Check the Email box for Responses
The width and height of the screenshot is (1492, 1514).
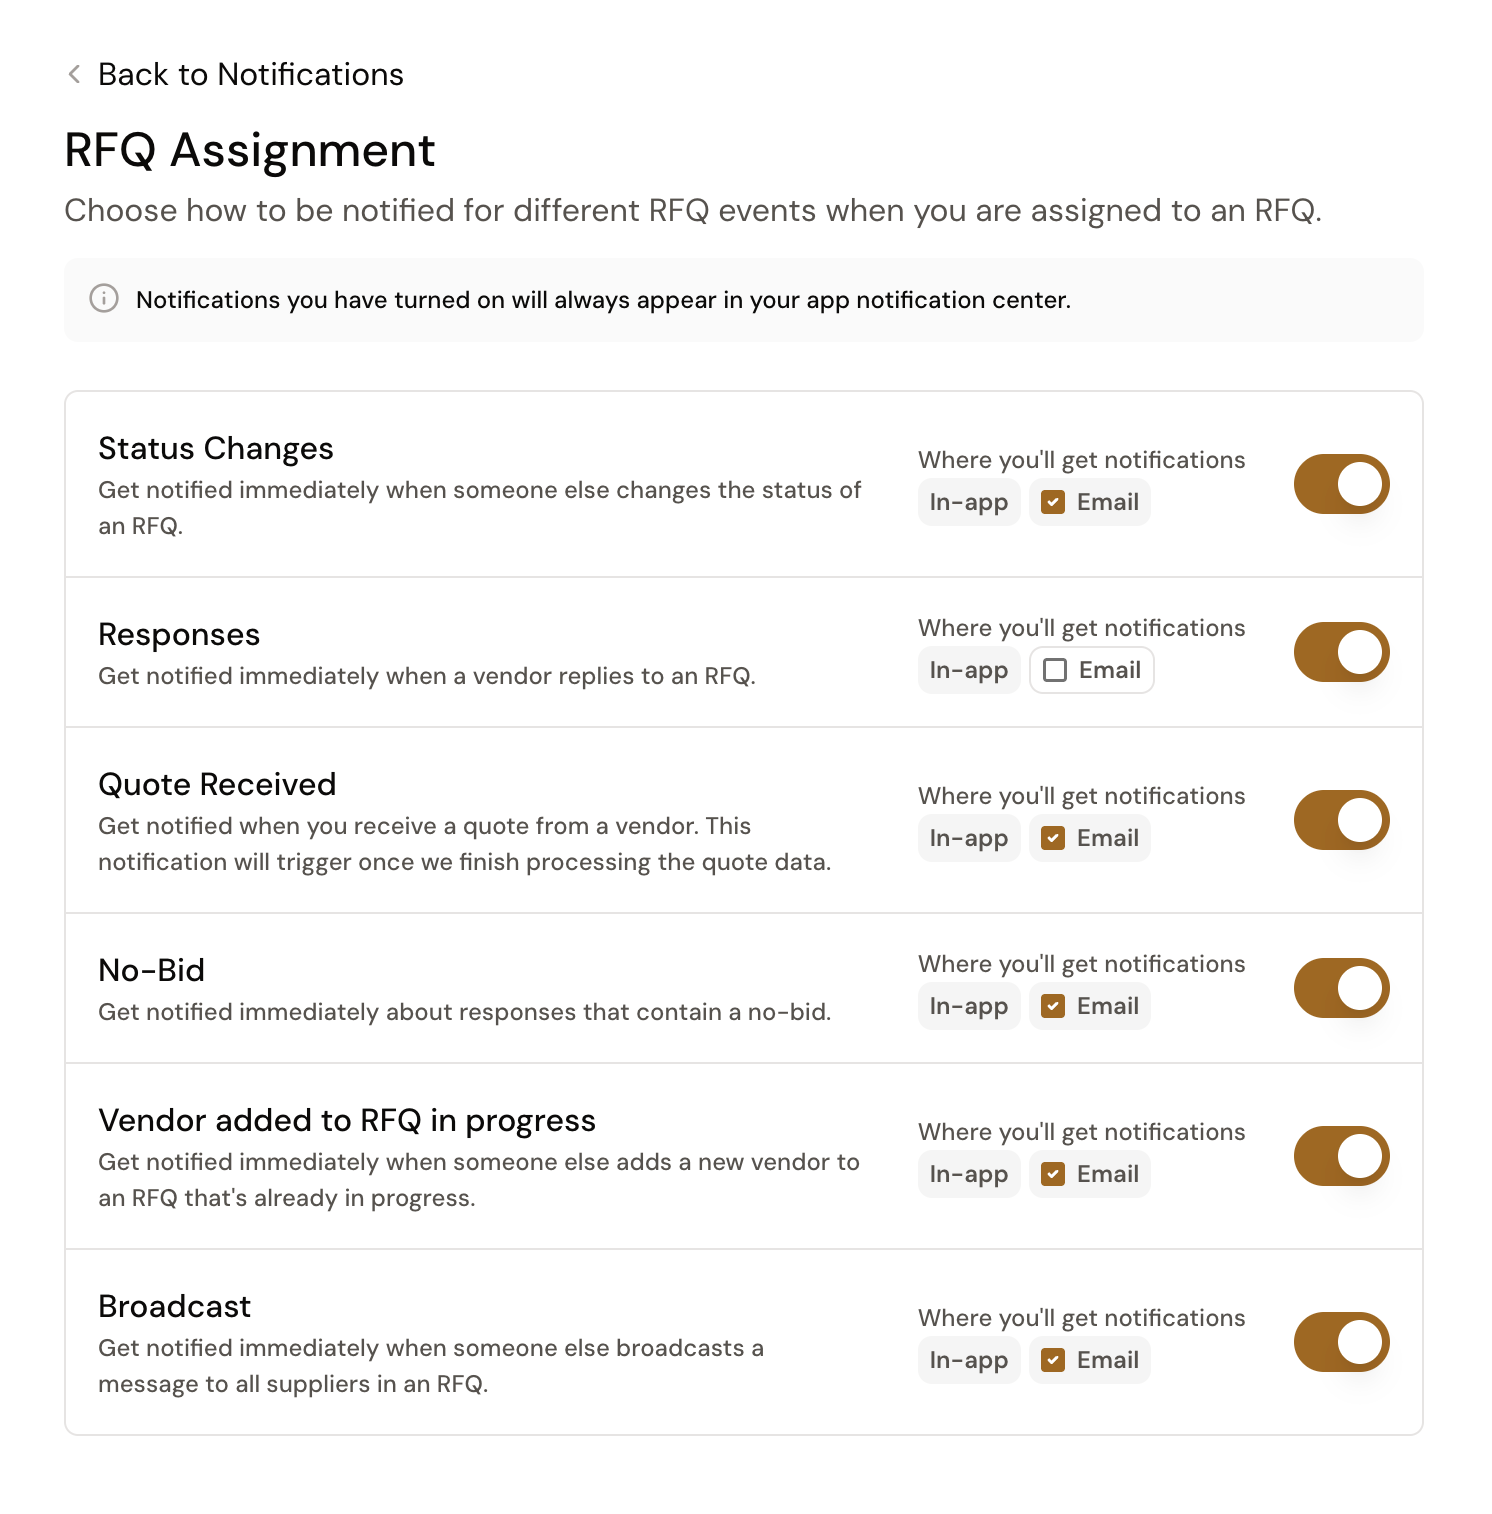tap(1055, 670)
